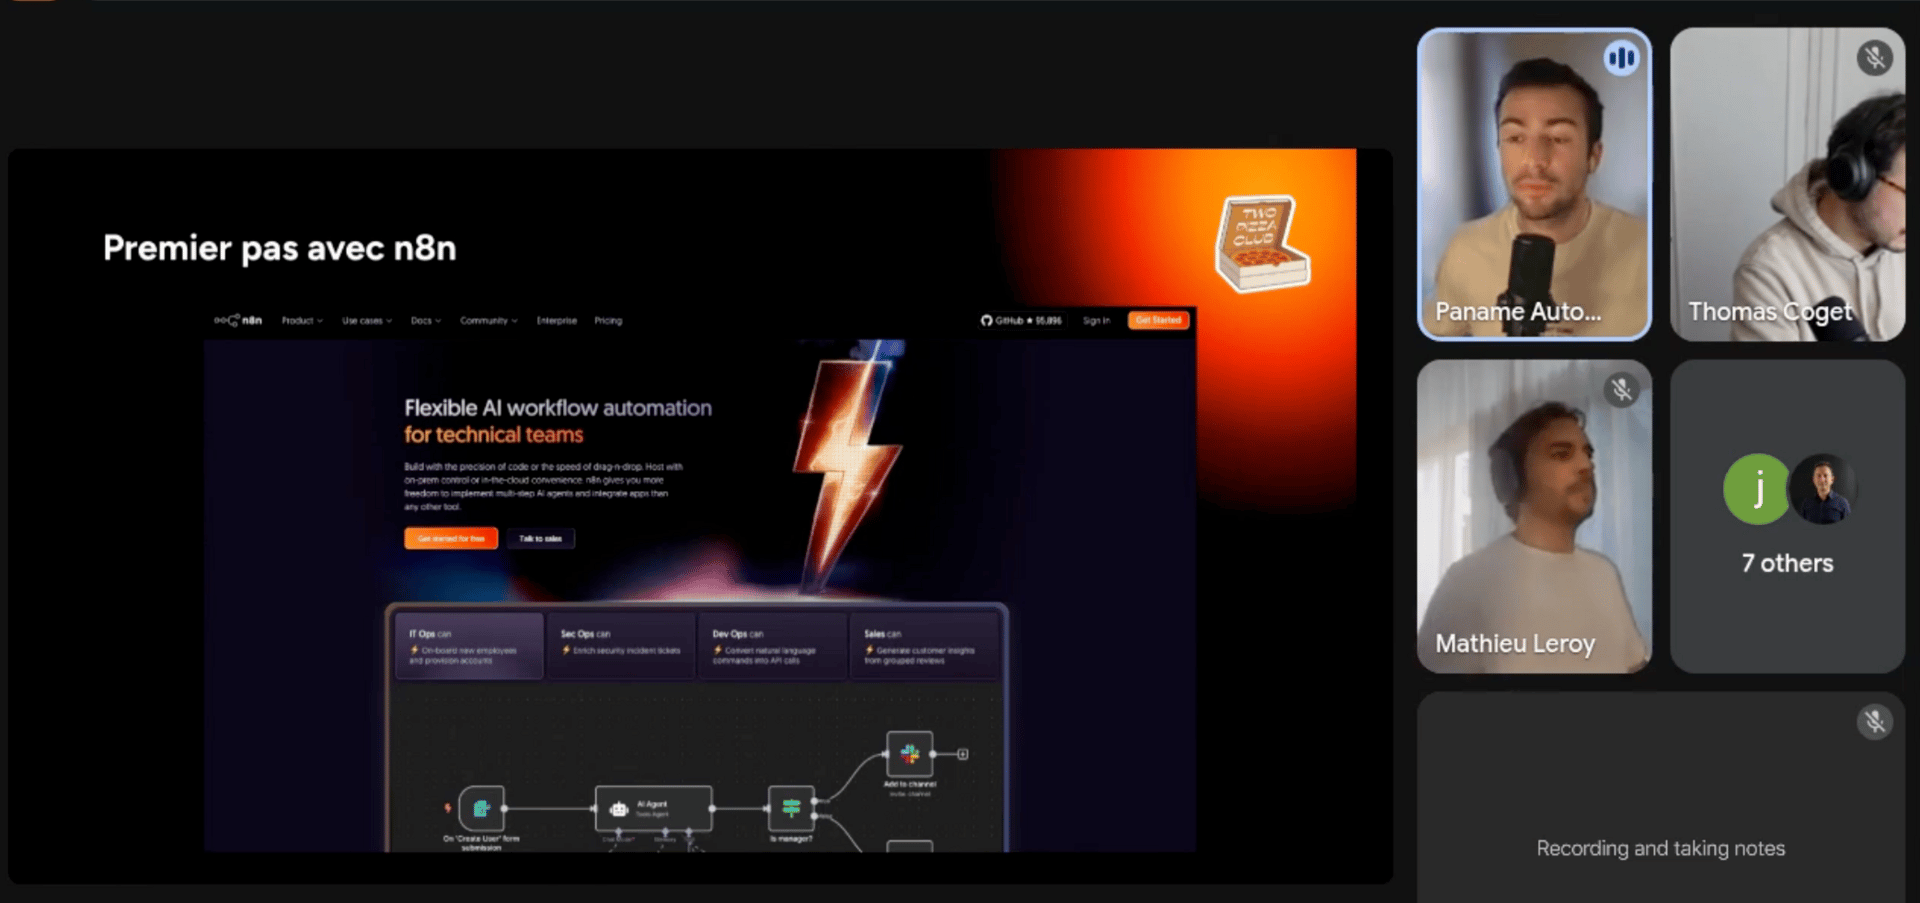The width and height of the screenshot is (1920, 903).
Task: Select Thomas Coget's video tile
Action: (1787, 184)
